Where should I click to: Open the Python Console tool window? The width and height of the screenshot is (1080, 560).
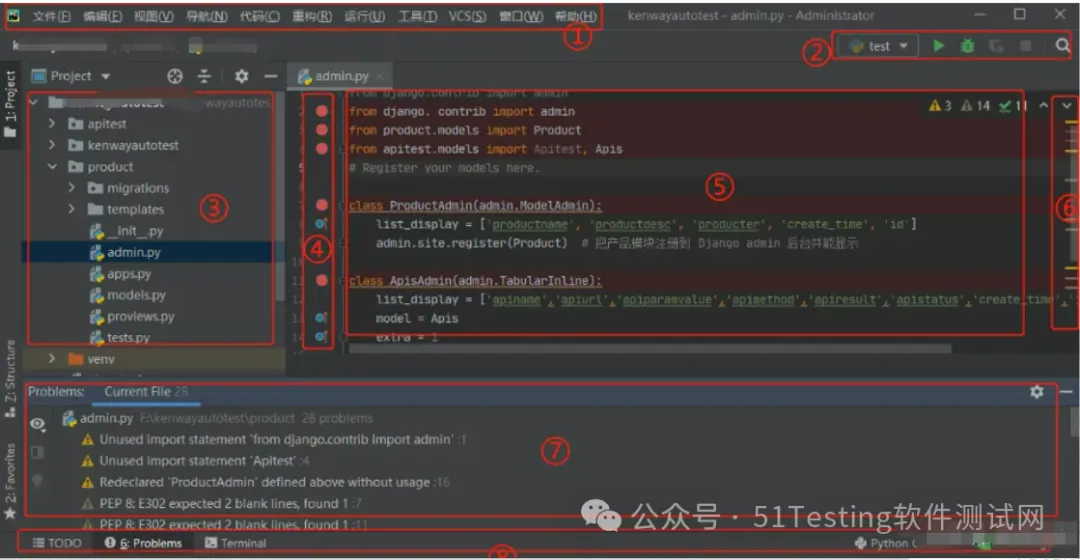point(886,543)
